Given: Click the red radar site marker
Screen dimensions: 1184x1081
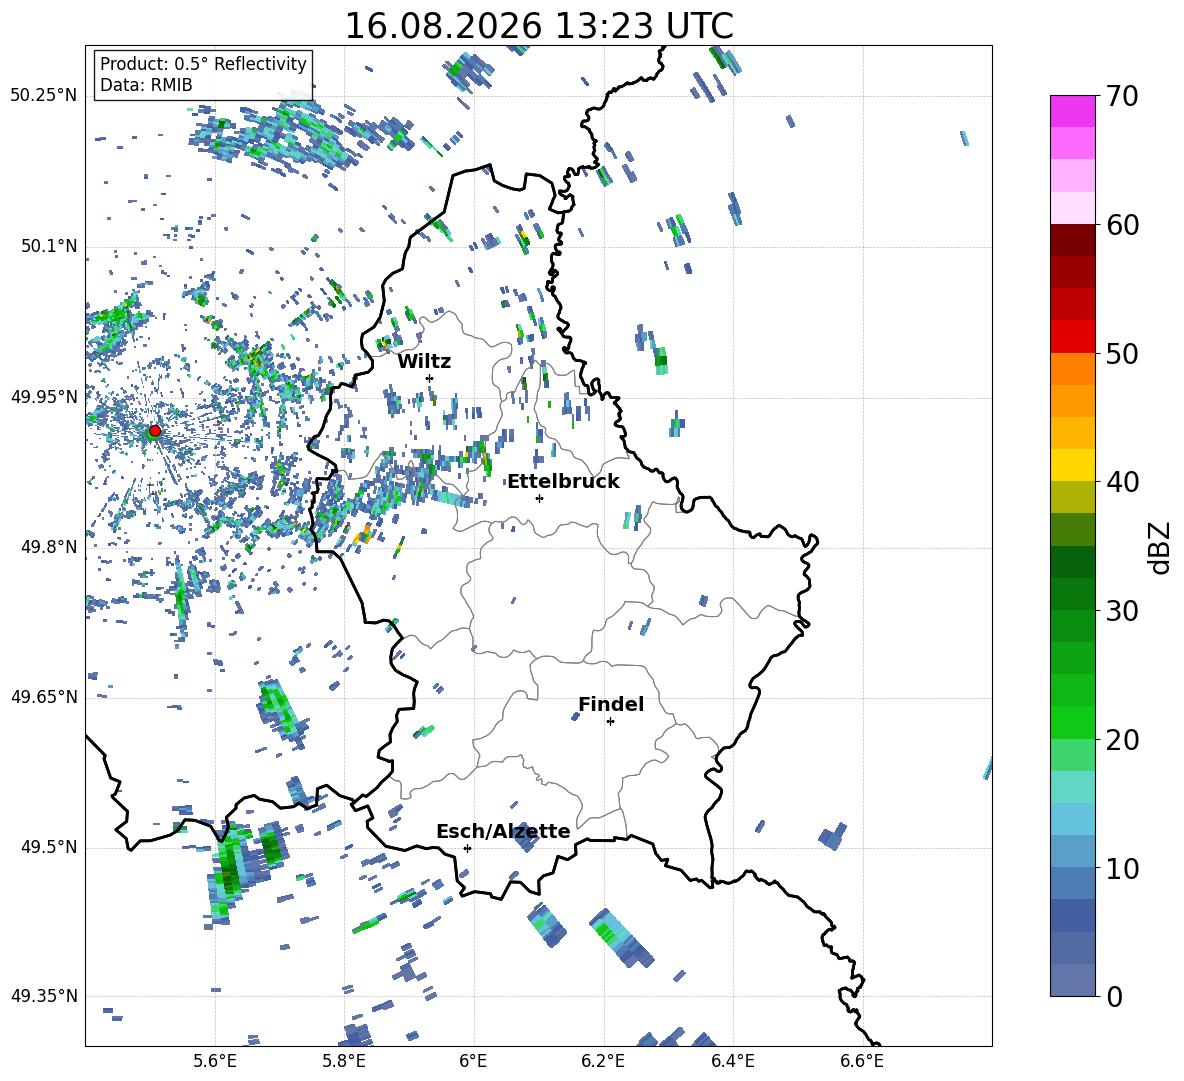Looking at the screenshot, I should point(155,431).
